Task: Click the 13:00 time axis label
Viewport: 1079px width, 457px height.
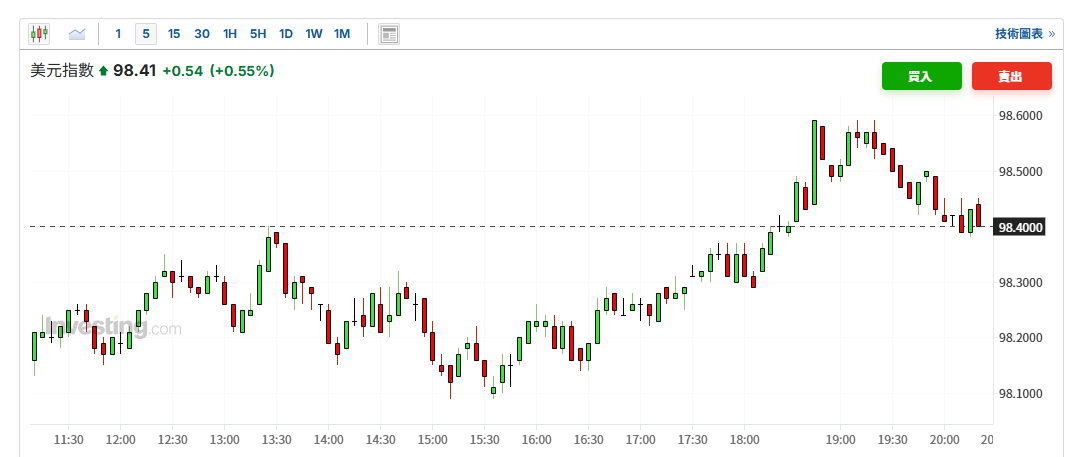Action: [x=224, y=440]
